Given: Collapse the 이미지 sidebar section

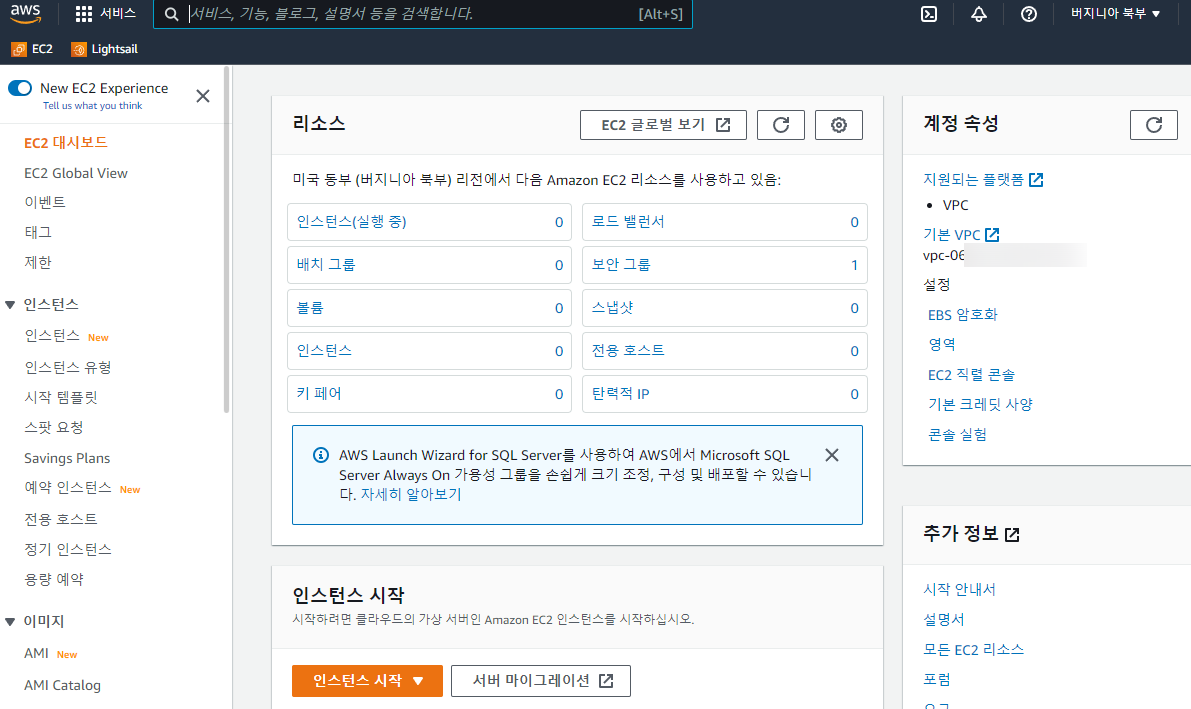Looking at the screenshot, I should pyautogui.click(x=10, y=622).
